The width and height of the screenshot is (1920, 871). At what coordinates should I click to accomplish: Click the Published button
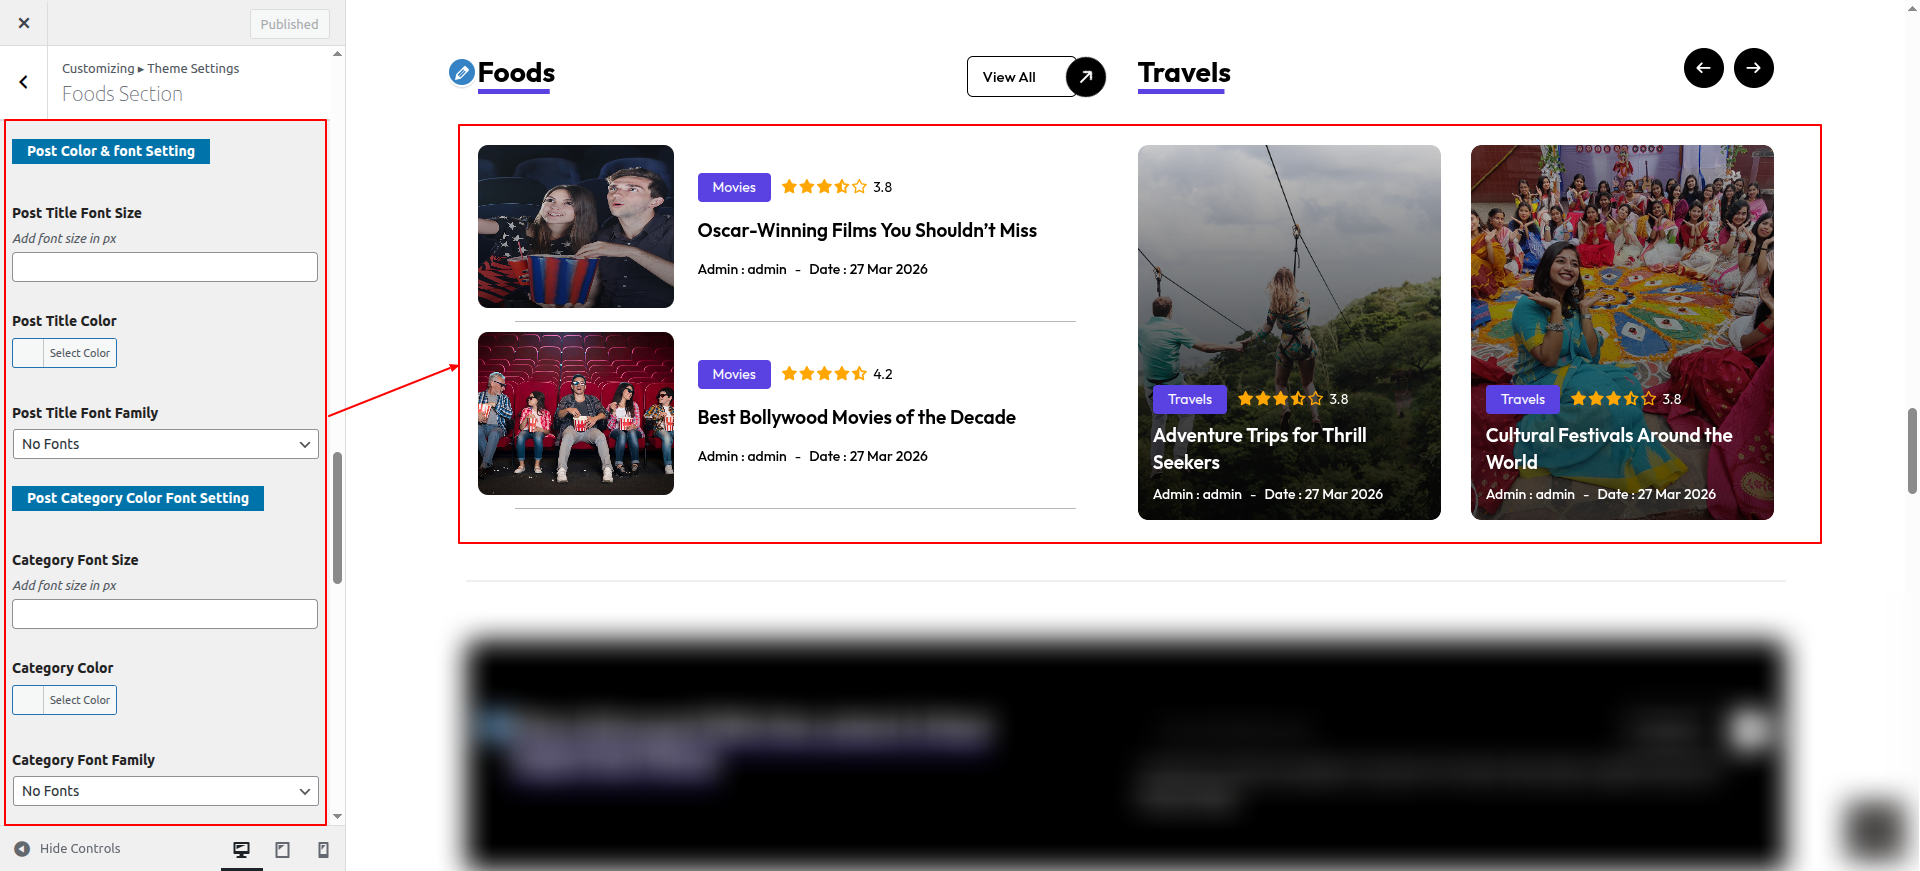289,24
